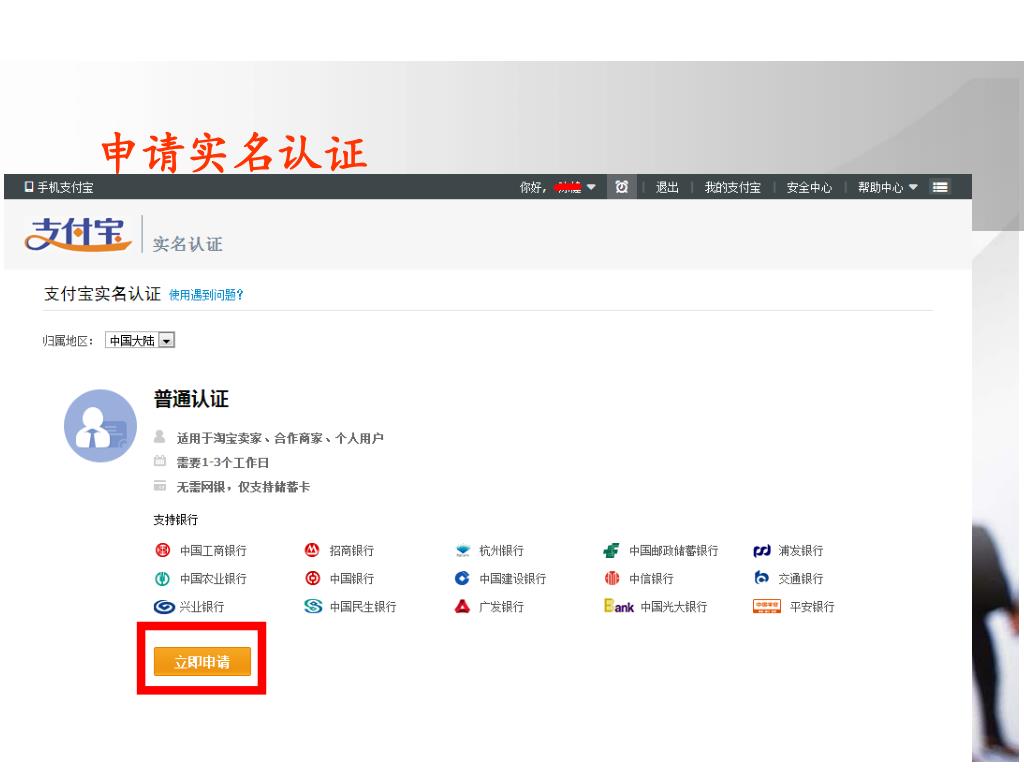
Task: Click 退出 to log out
Action: [667, 187]
